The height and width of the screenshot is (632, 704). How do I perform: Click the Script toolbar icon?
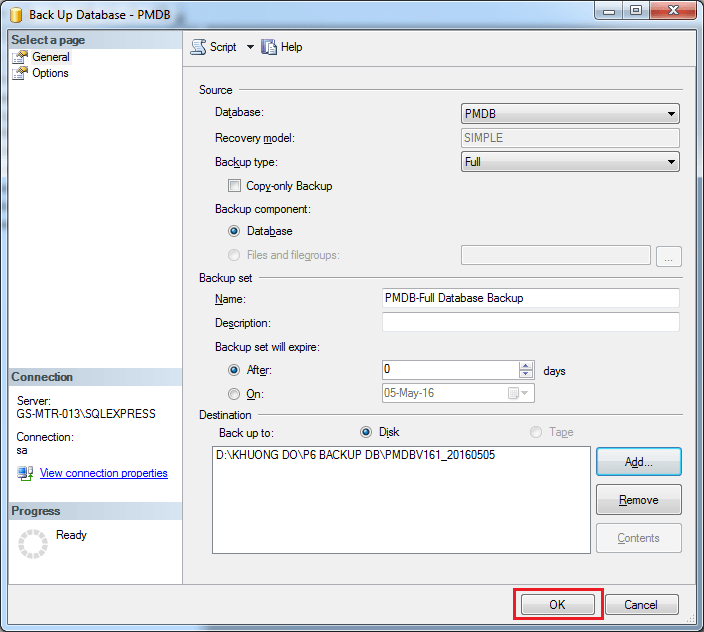(x=198, y=47)
